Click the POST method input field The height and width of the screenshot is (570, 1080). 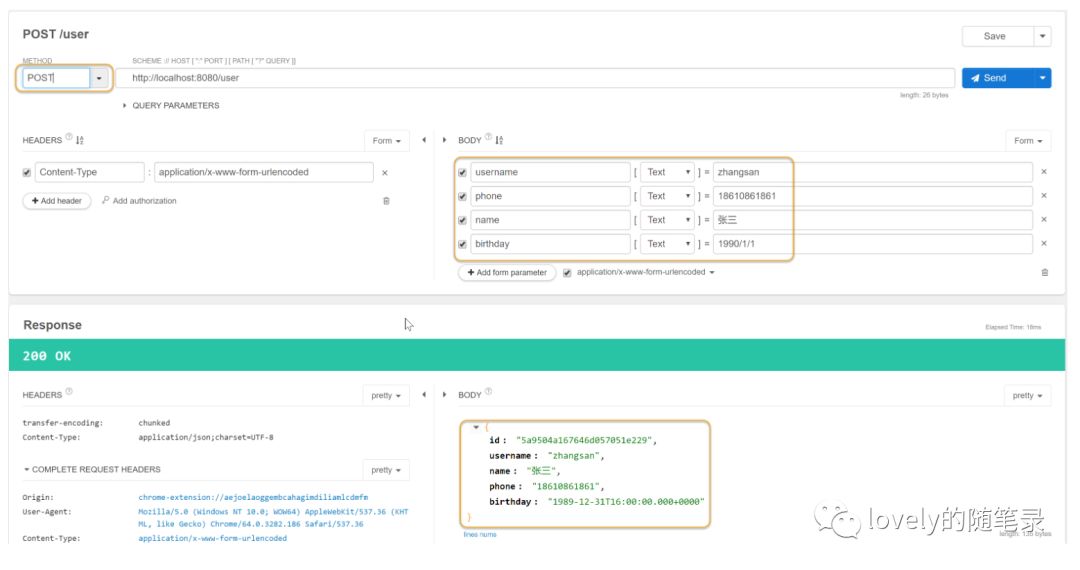tap(56, 78)
